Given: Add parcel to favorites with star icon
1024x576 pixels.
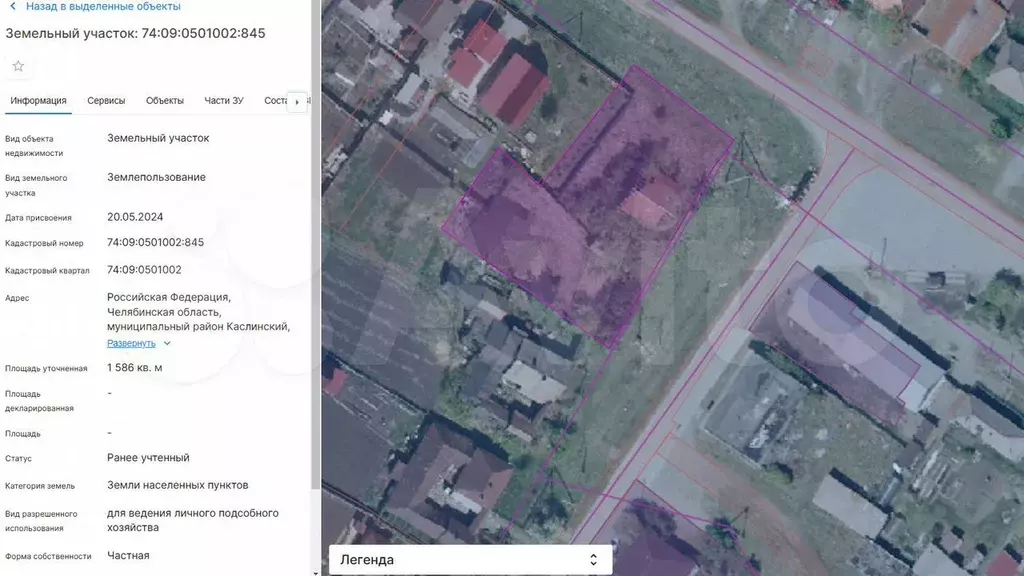Looking at the screenshot, I should tap(18, 66).
